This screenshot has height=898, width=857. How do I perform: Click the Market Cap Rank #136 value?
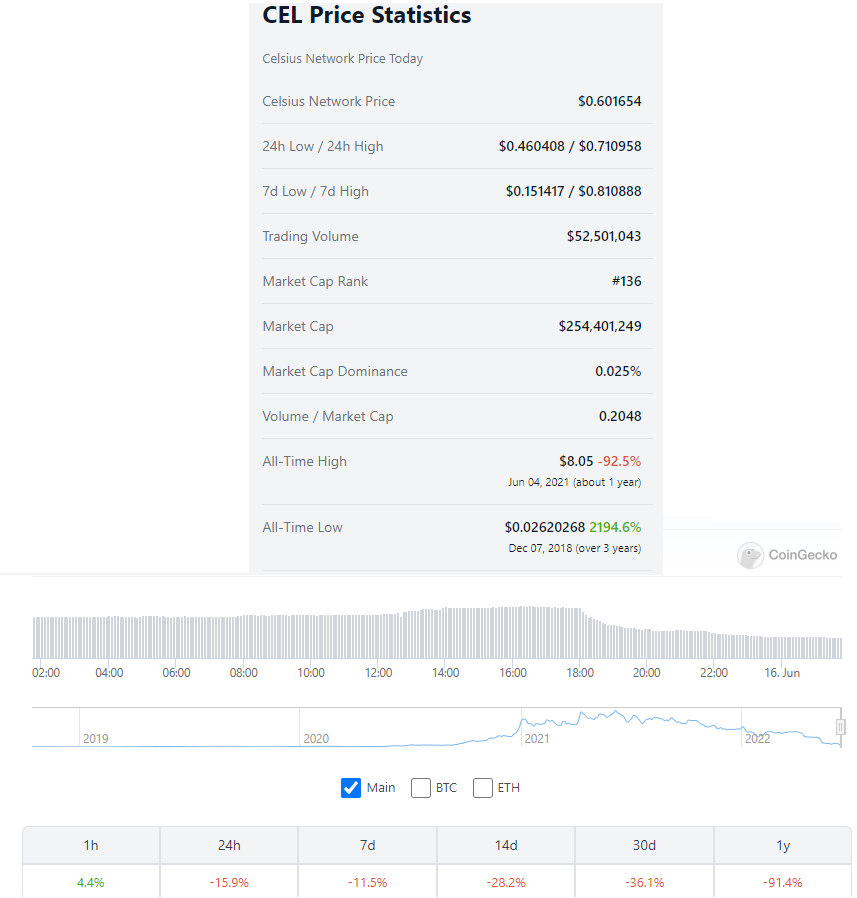click(x=627, y=281)
